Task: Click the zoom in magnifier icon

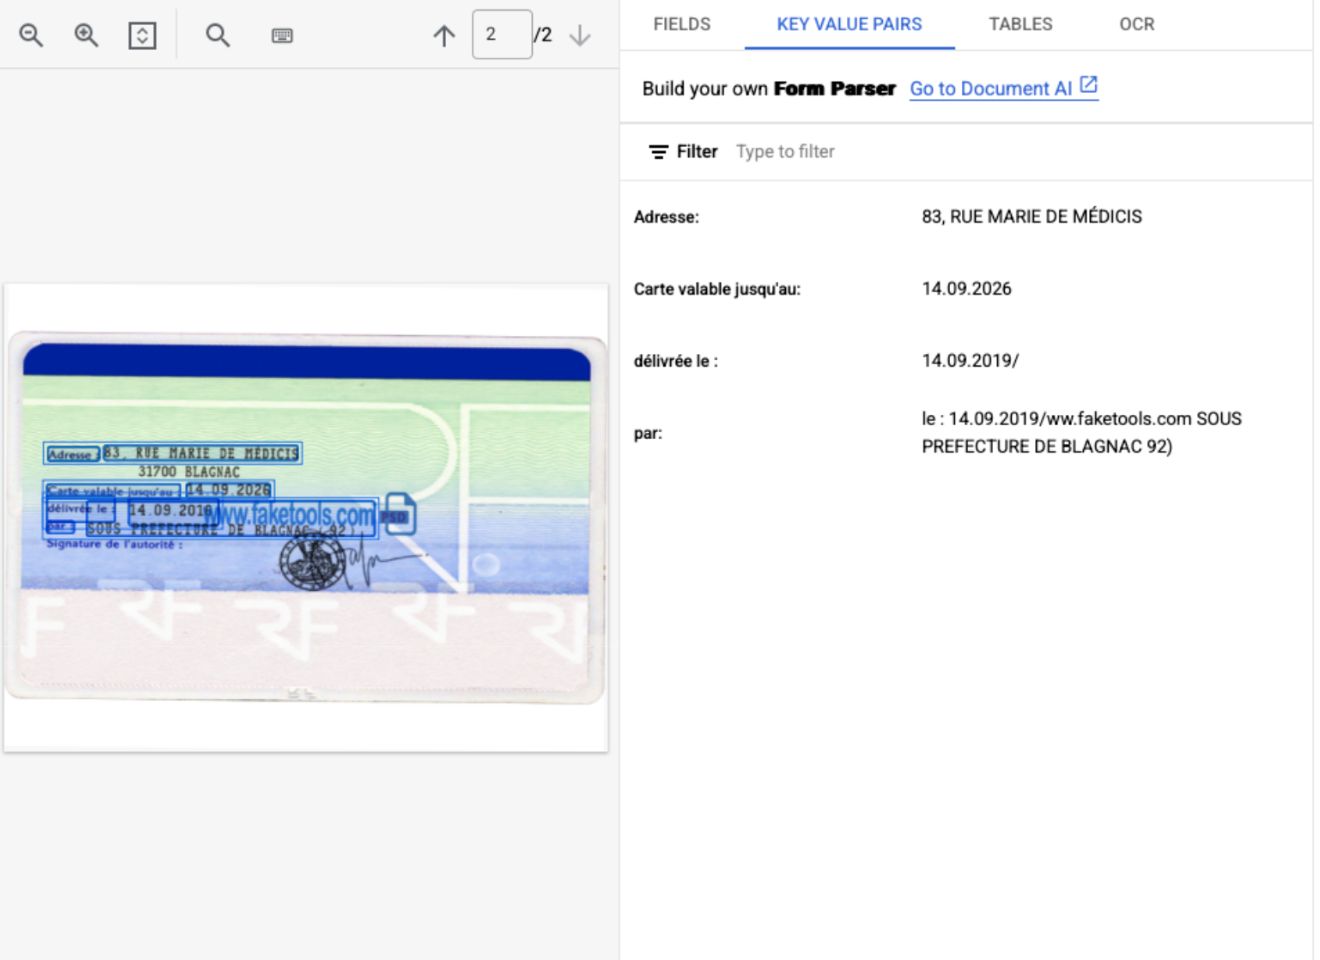Action: 87,35
